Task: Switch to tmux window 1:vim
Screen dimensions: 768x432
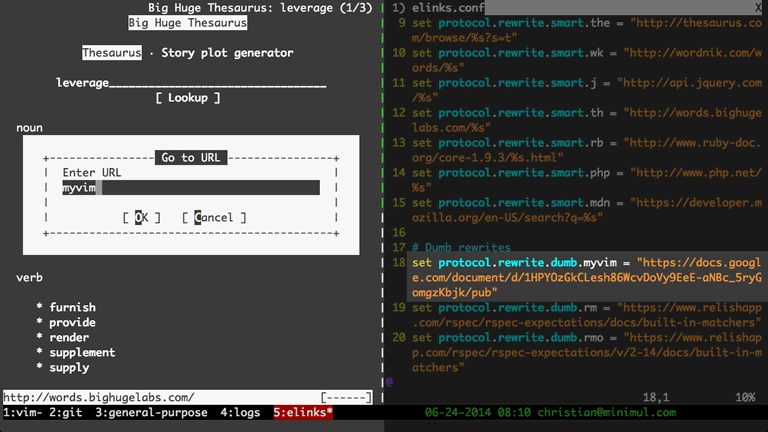Action: tap(23, 412)
